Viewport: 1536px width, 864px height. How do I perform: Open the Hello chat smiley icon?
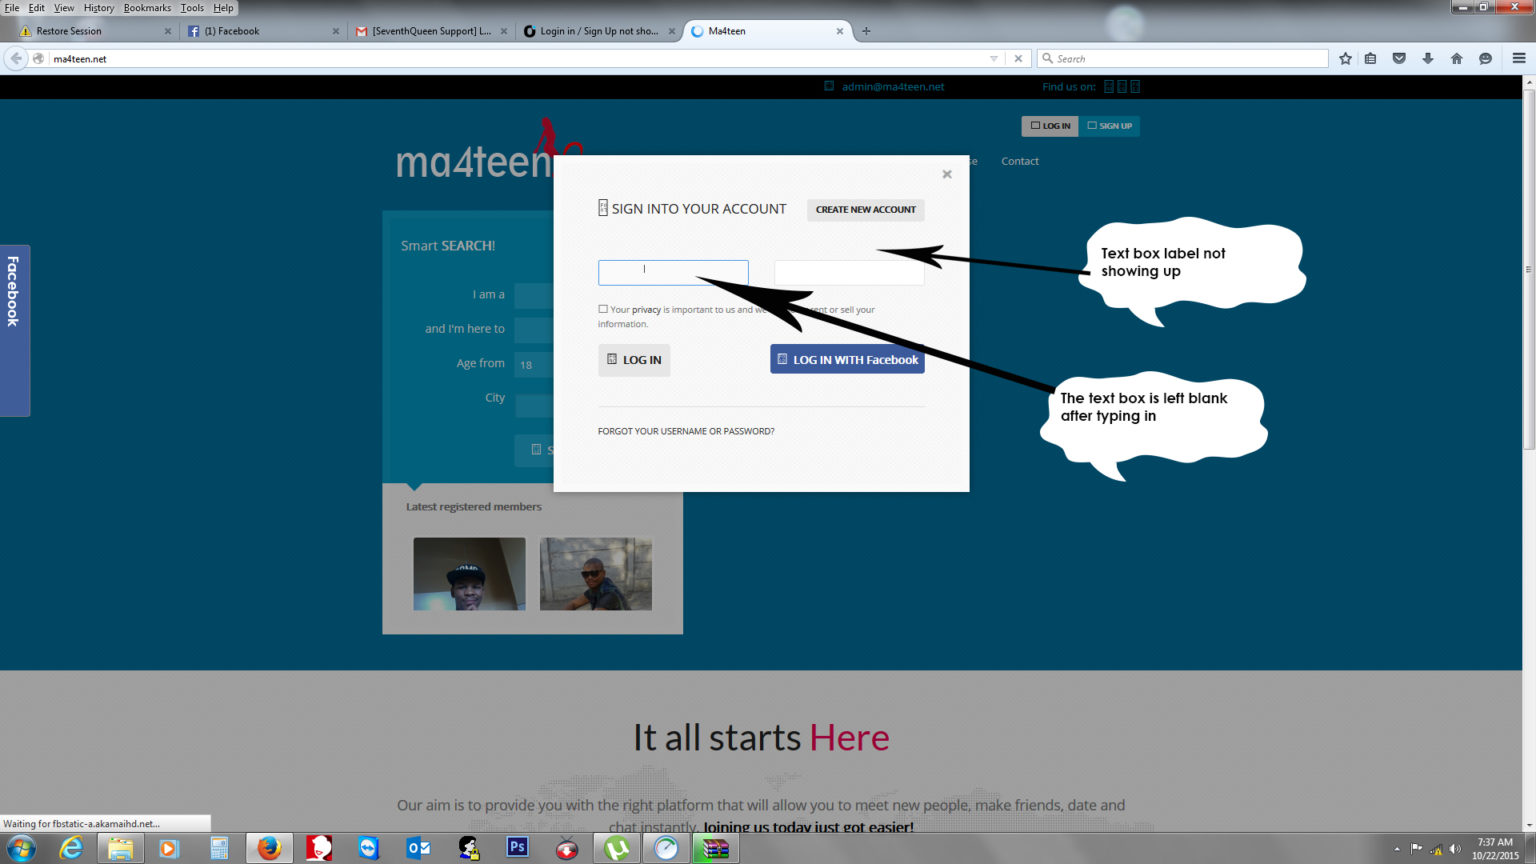click(x=1485, y=59)
